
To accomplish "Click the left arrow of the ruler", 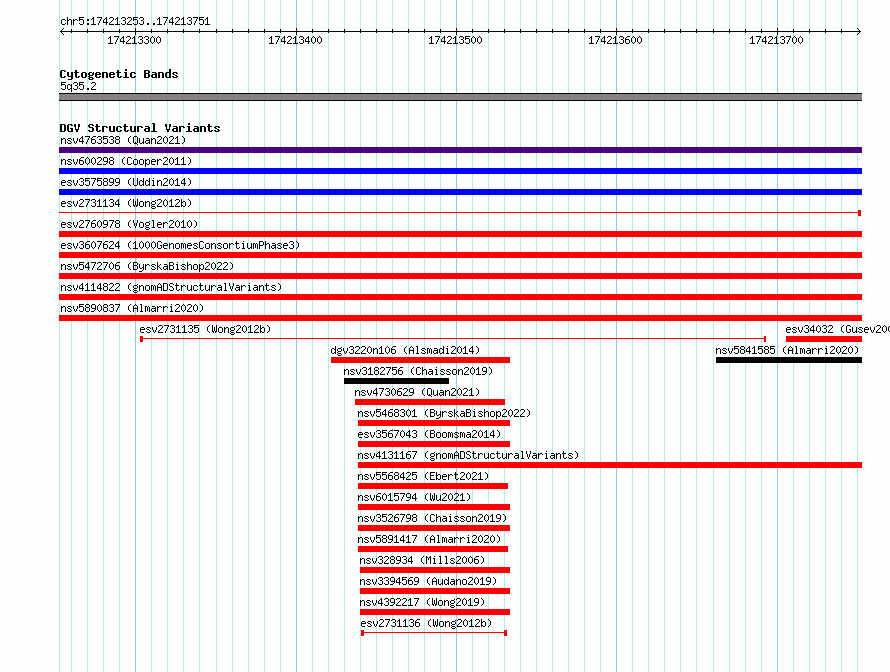I will point(62,31).
